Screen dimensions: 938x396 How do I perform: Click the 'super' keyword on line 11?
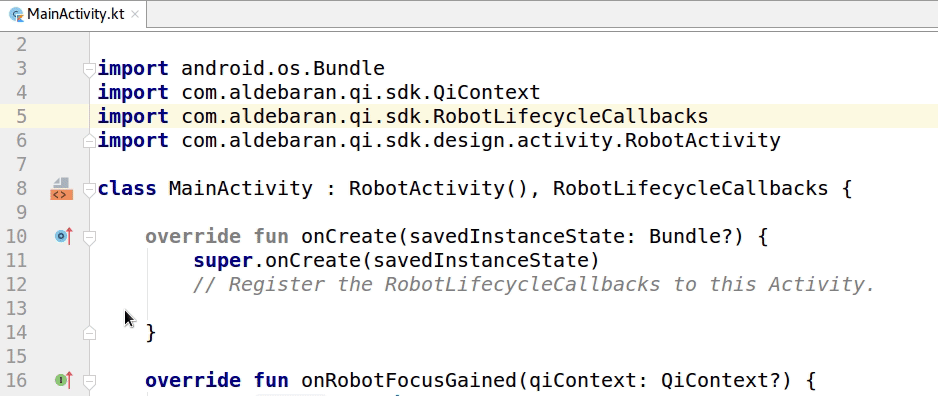pos(223,261)
